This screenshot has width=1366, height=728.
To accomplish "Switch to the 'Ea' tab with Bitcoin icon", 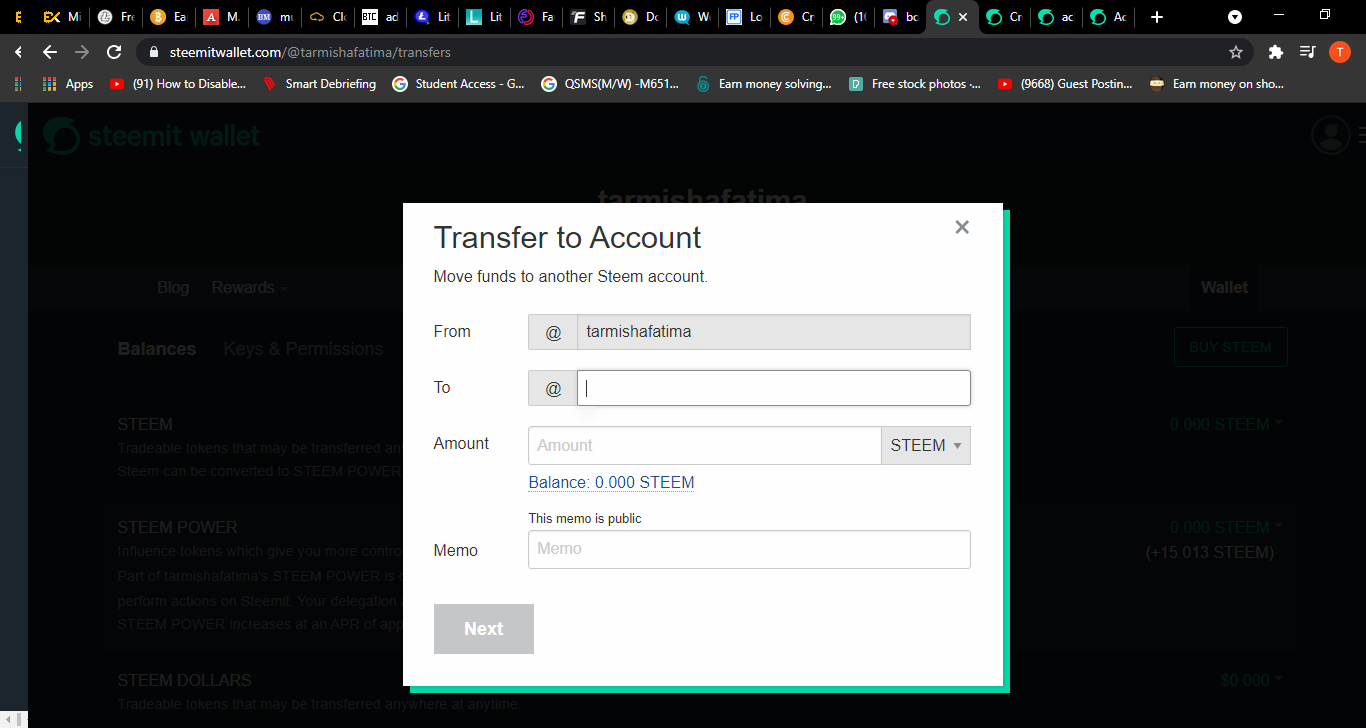I will pyautogui.click(x=168, y=17).
